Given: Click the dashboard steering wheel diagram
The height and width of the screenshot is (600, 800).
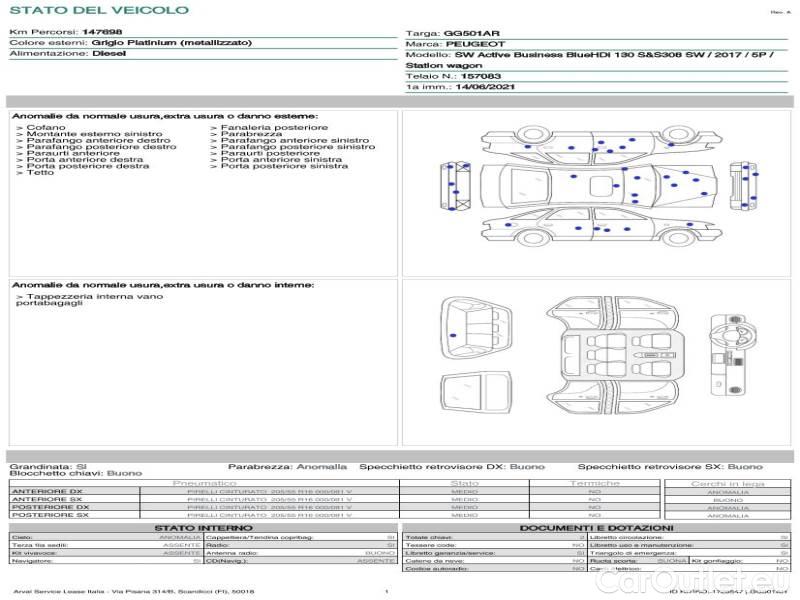Looking at the screenshot, I should (733, 355).
